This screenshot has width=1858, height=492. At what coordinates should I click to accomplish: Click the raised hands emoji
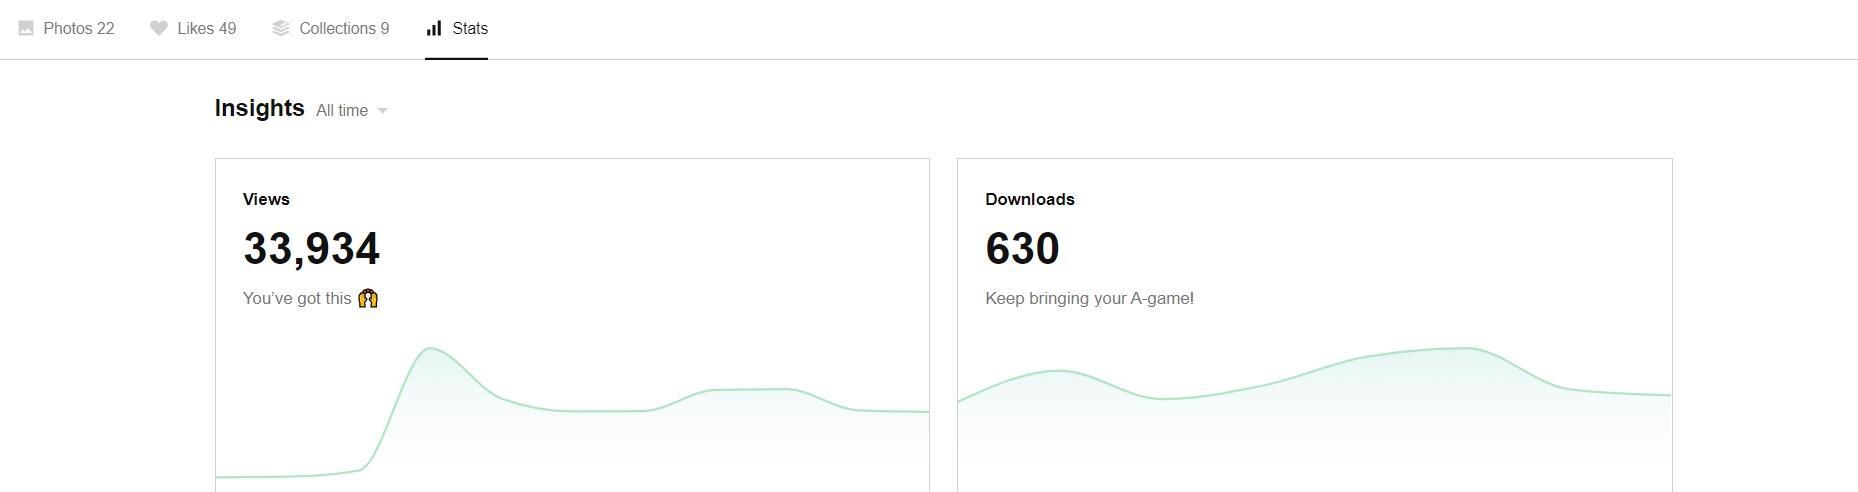[x=368, y=298]
